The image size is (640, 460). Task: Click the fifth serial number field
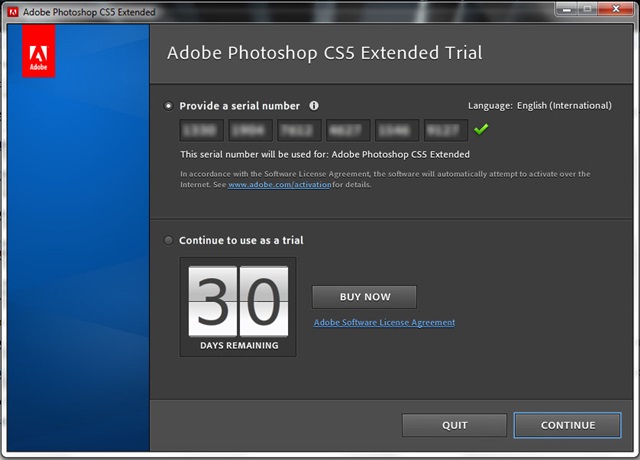click(x=397, y=130)
